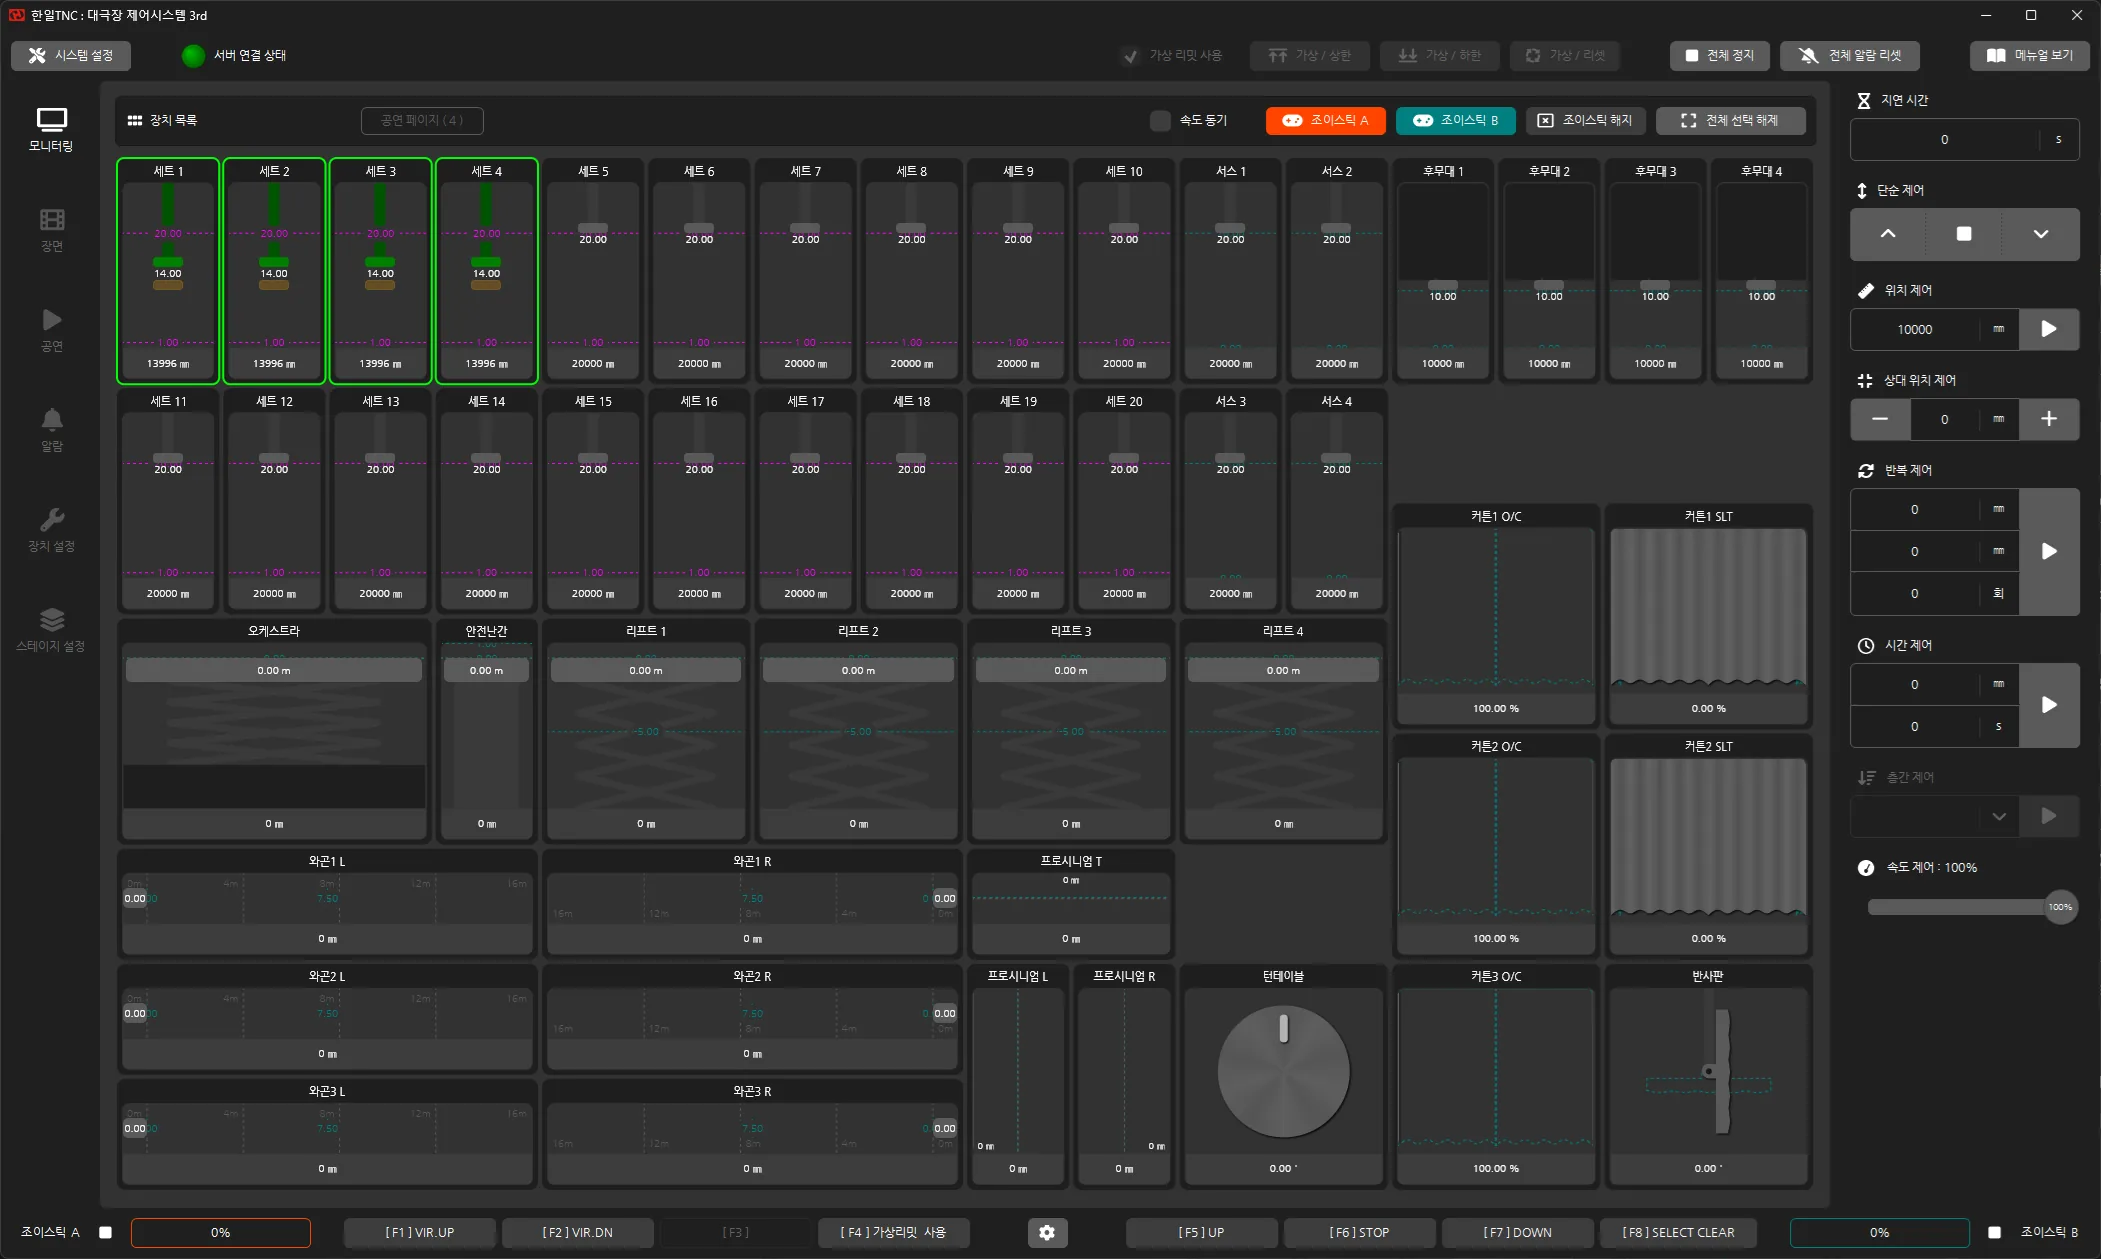
Task: Click the 전체 알람 리셋 button
Action: click(1849, 55)
